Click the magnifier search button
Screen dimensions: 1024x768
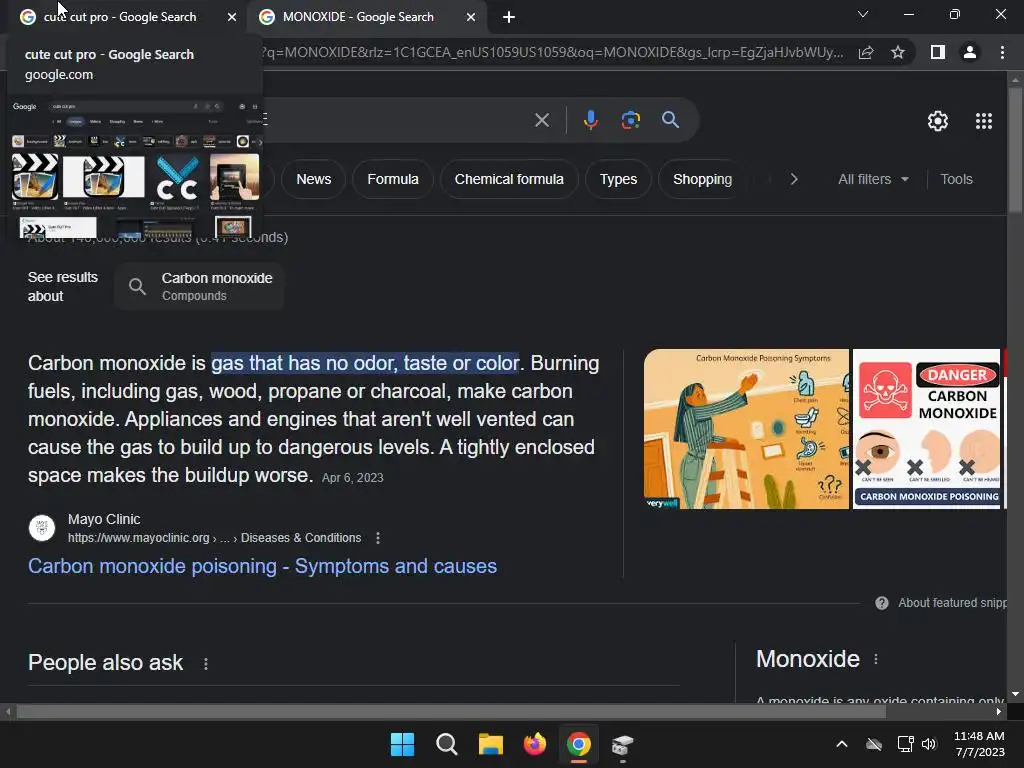[x=670, y=120]
